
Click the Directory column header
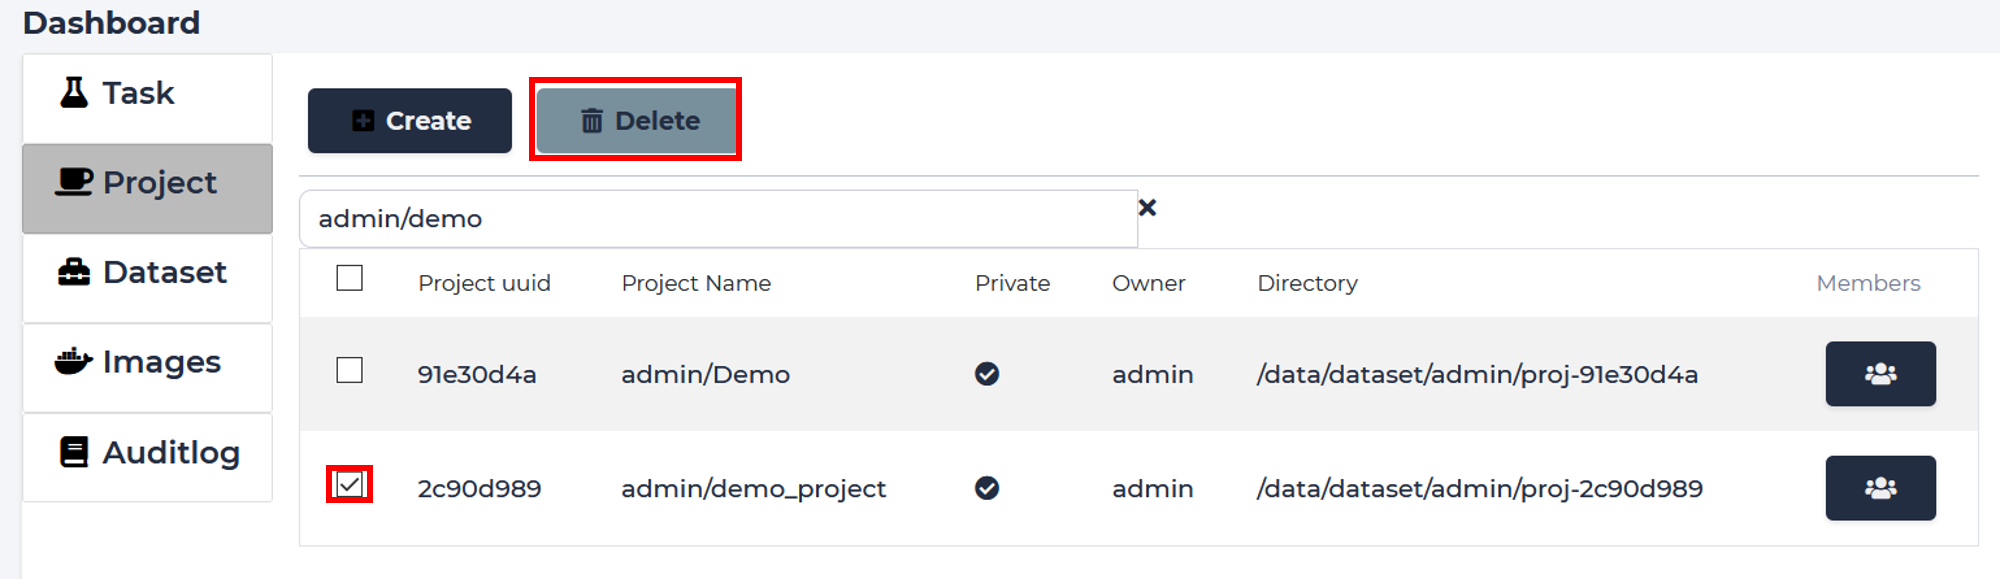point(1307,283)
